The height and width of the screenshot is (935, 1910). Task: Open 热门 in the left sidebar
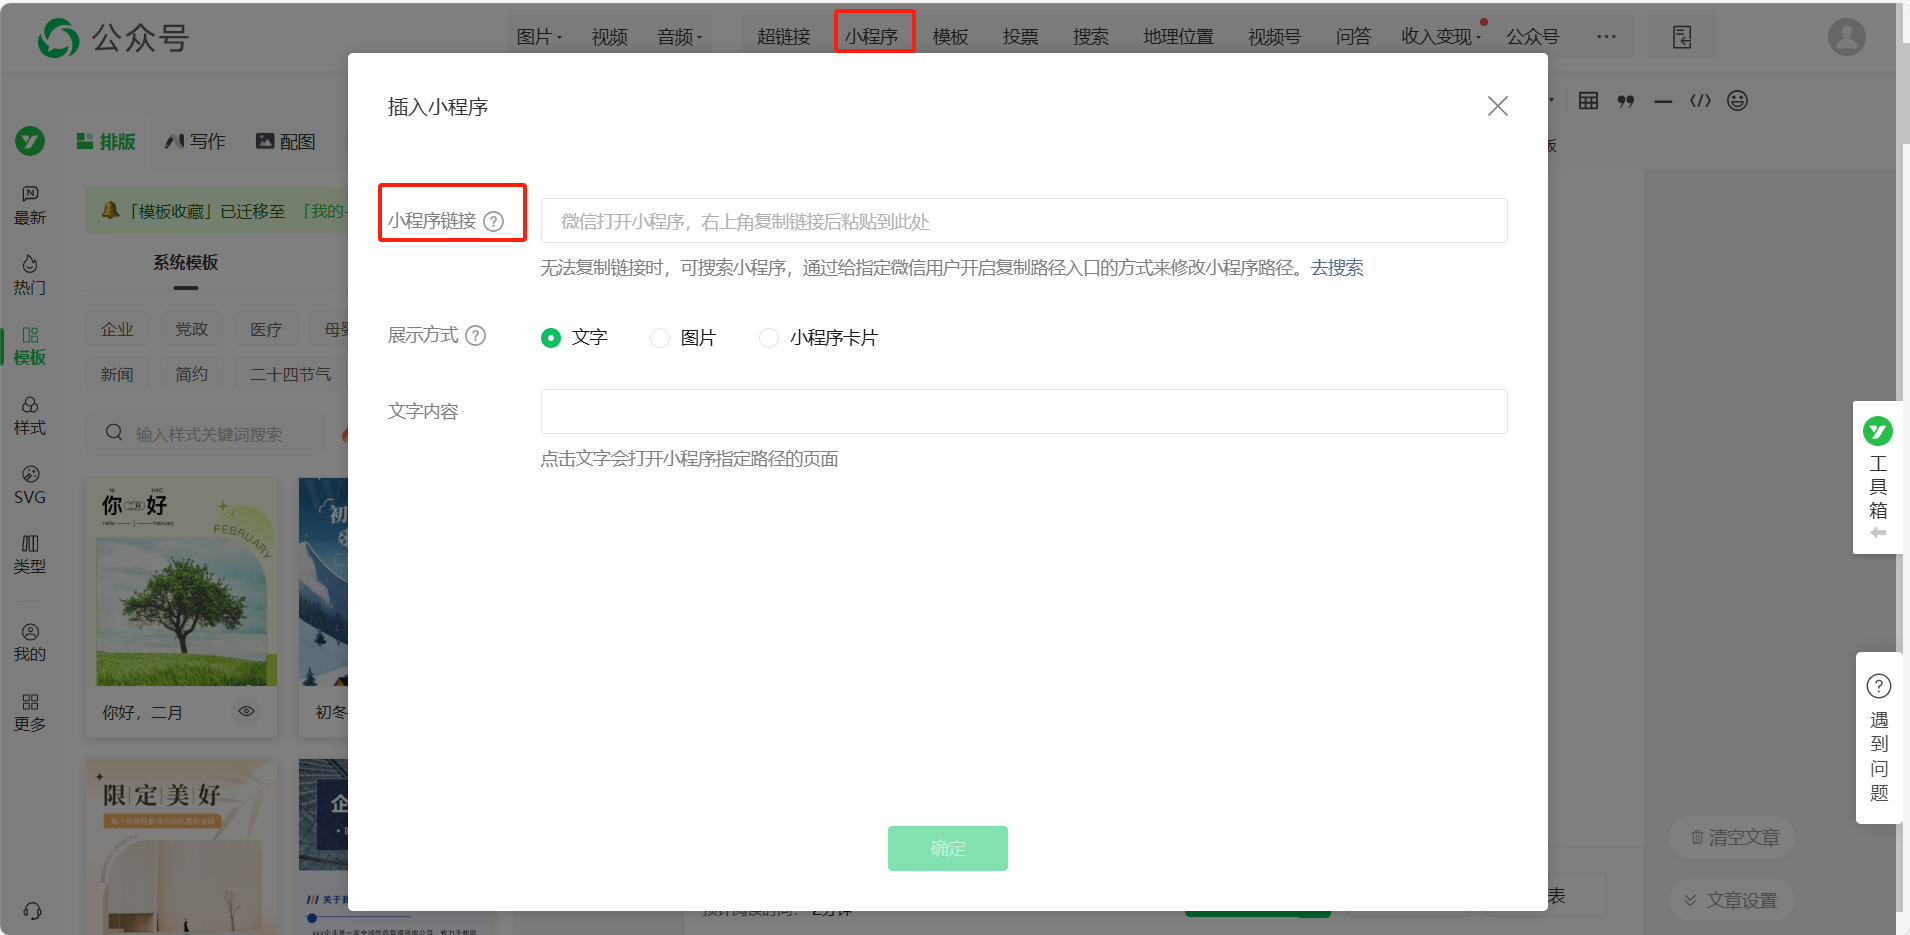pos(30,275)
